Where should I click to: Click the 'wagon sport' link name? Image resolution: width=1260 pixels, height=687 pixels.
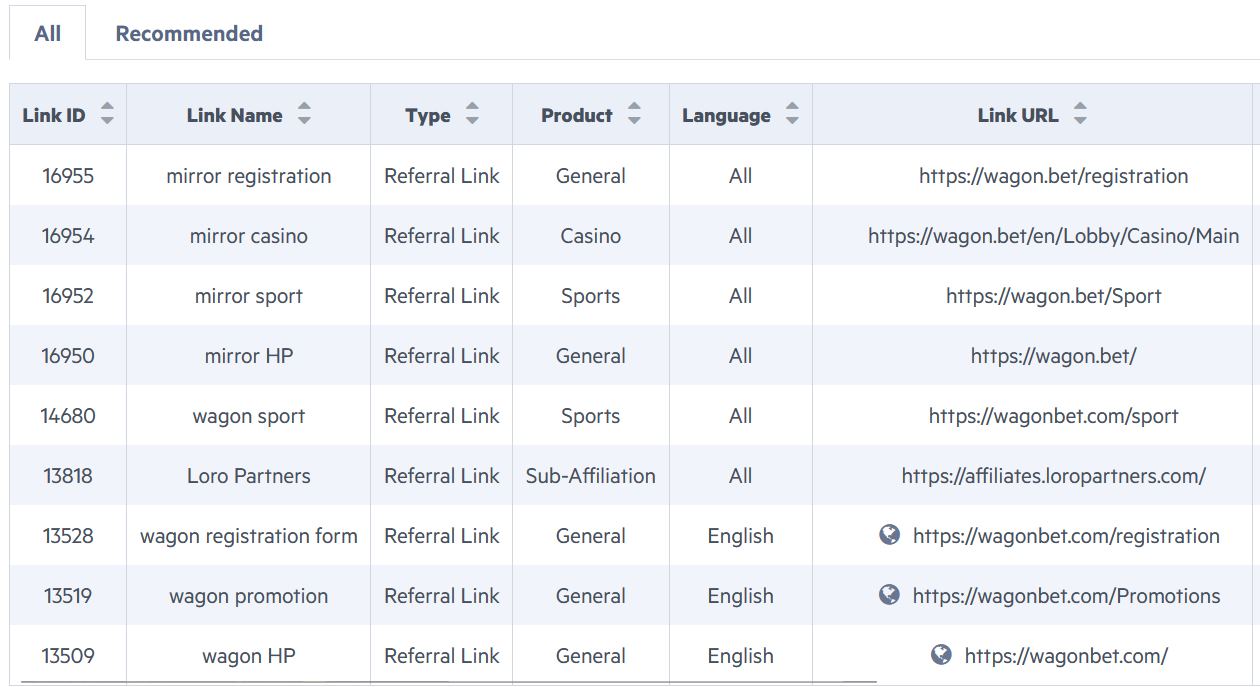249,416
